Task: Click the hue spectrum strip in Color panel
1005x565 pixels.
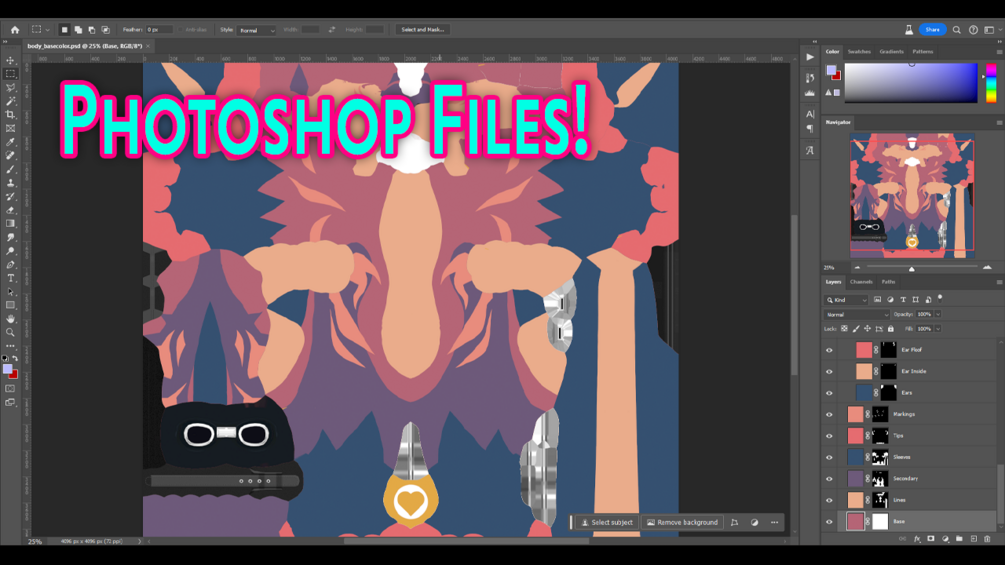Action: 991,83
